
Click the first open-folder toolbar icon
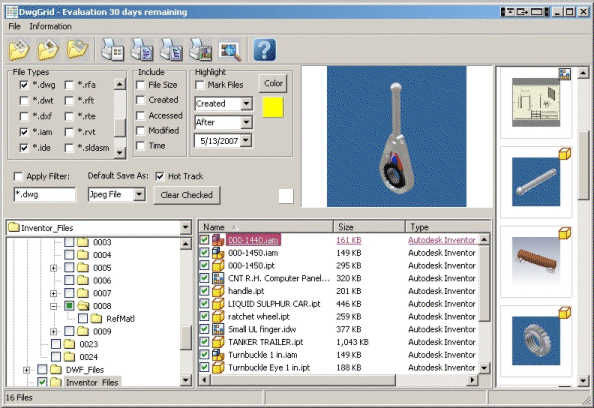pyautogui.click(x=19, y=50)
